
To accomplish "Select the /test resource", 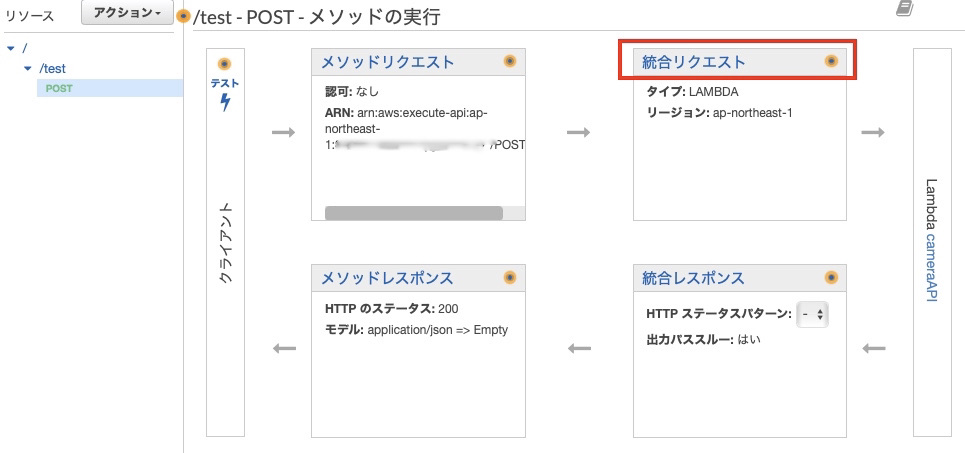I will [52, 69].
